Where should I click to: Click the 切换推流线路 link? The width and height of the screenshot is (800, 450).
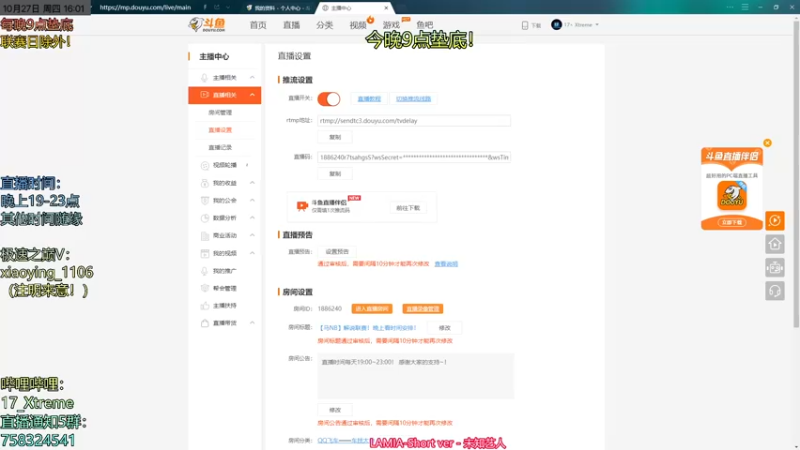click(x=413, y=99)
